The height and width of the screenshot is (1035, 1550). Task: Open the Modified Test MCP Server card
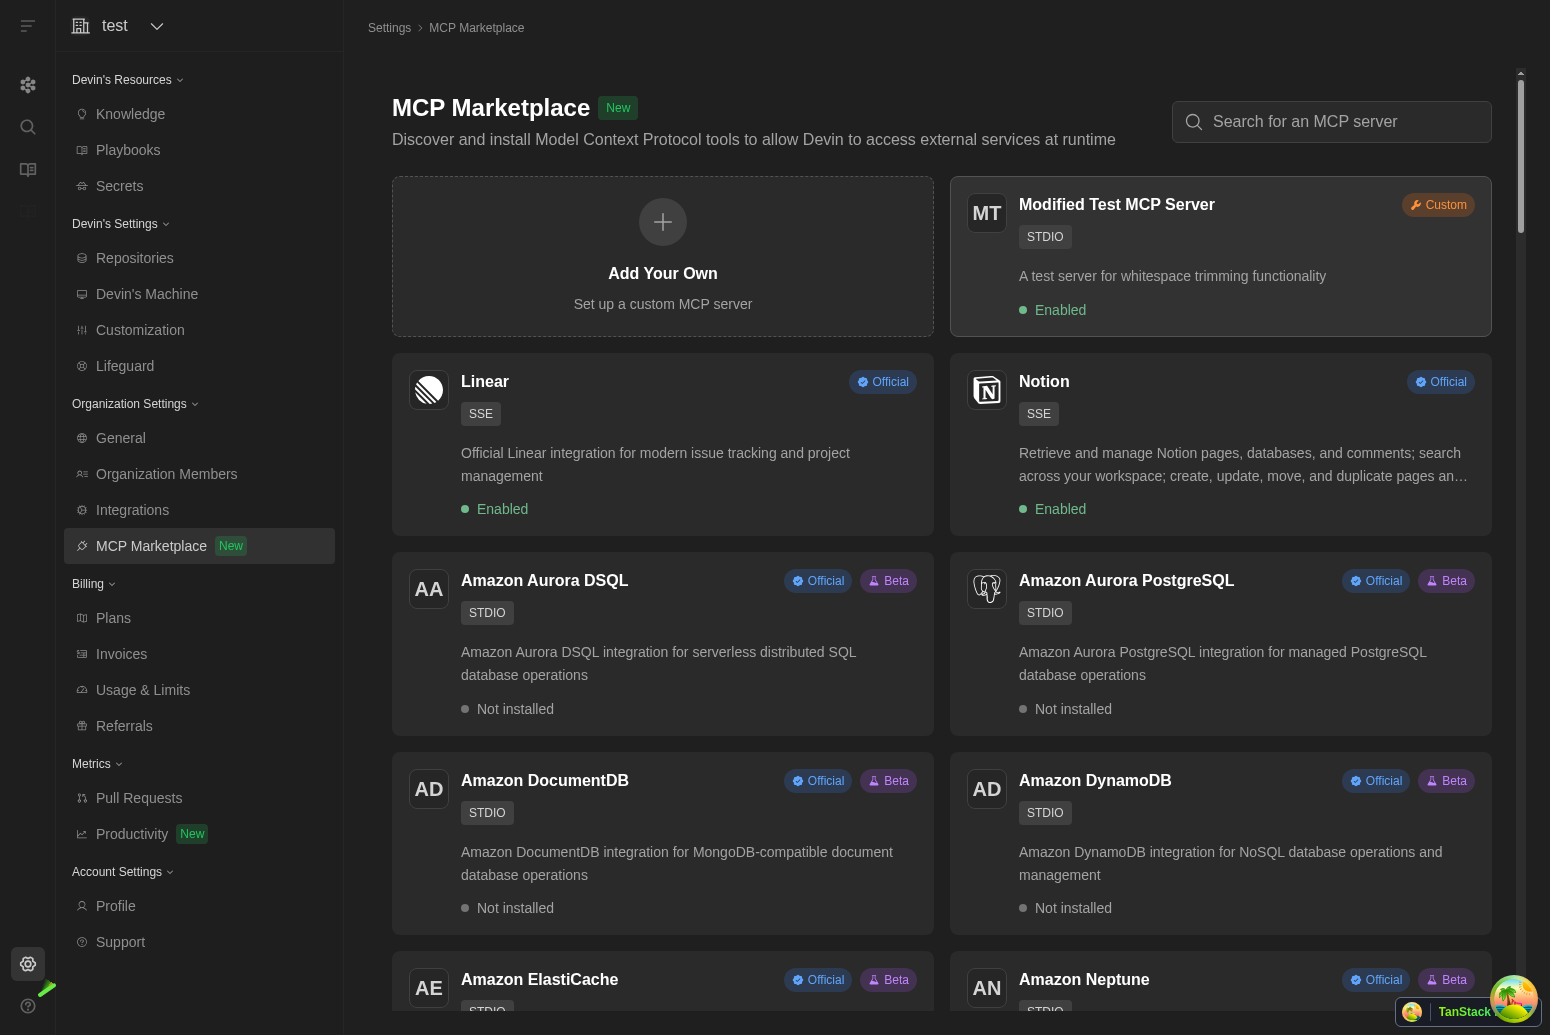click(1220, 256)
